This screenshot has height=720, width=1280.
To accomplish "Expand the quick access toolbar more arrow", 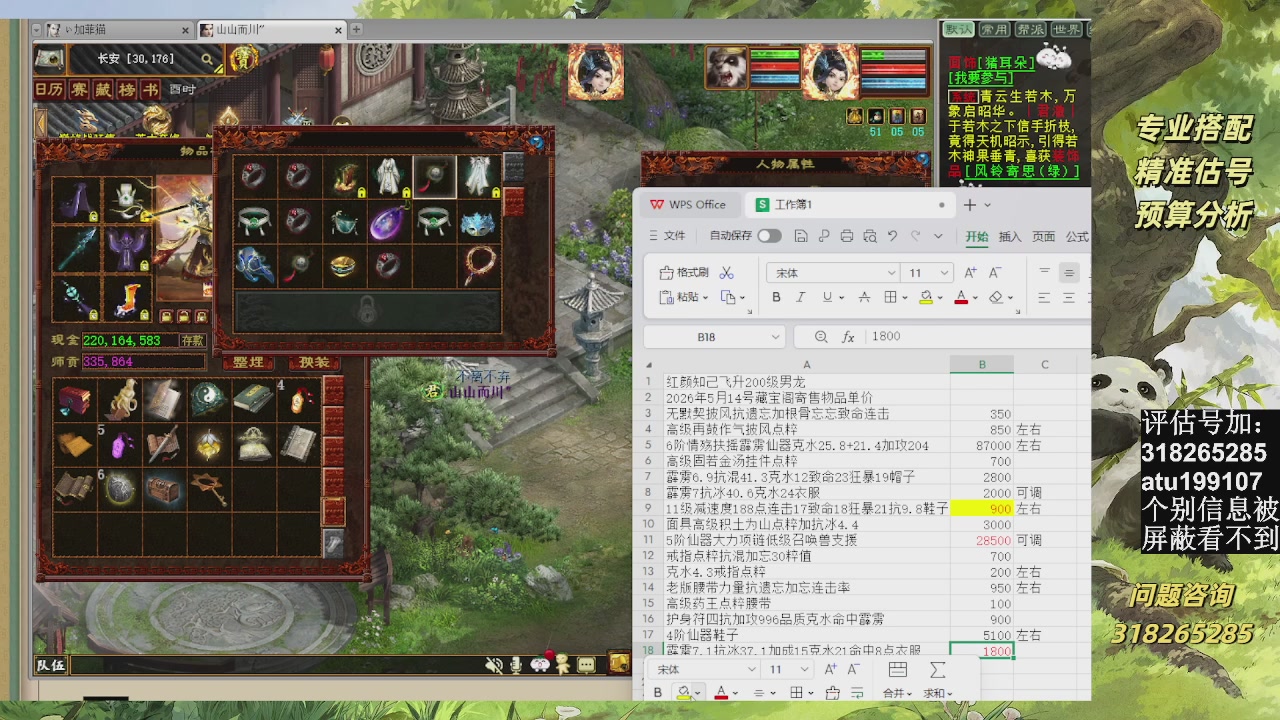I will point(938,236).
